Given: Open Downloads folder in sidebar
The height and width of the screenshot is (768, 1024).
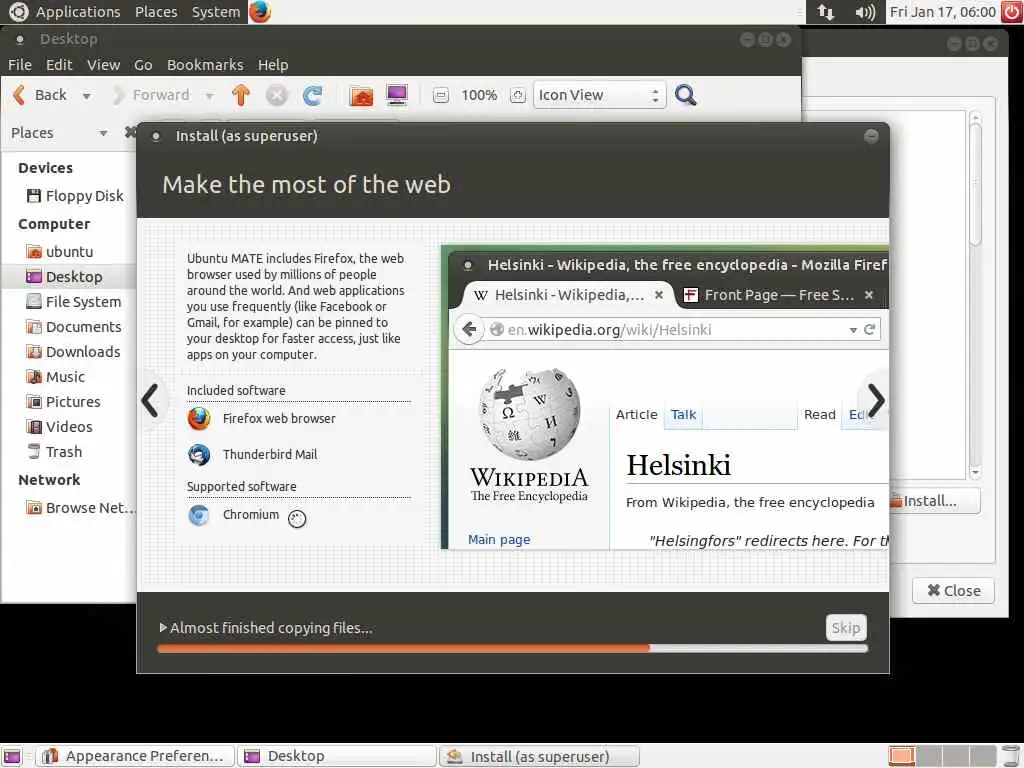Looking at the screenshot, I should coord(73,352).
